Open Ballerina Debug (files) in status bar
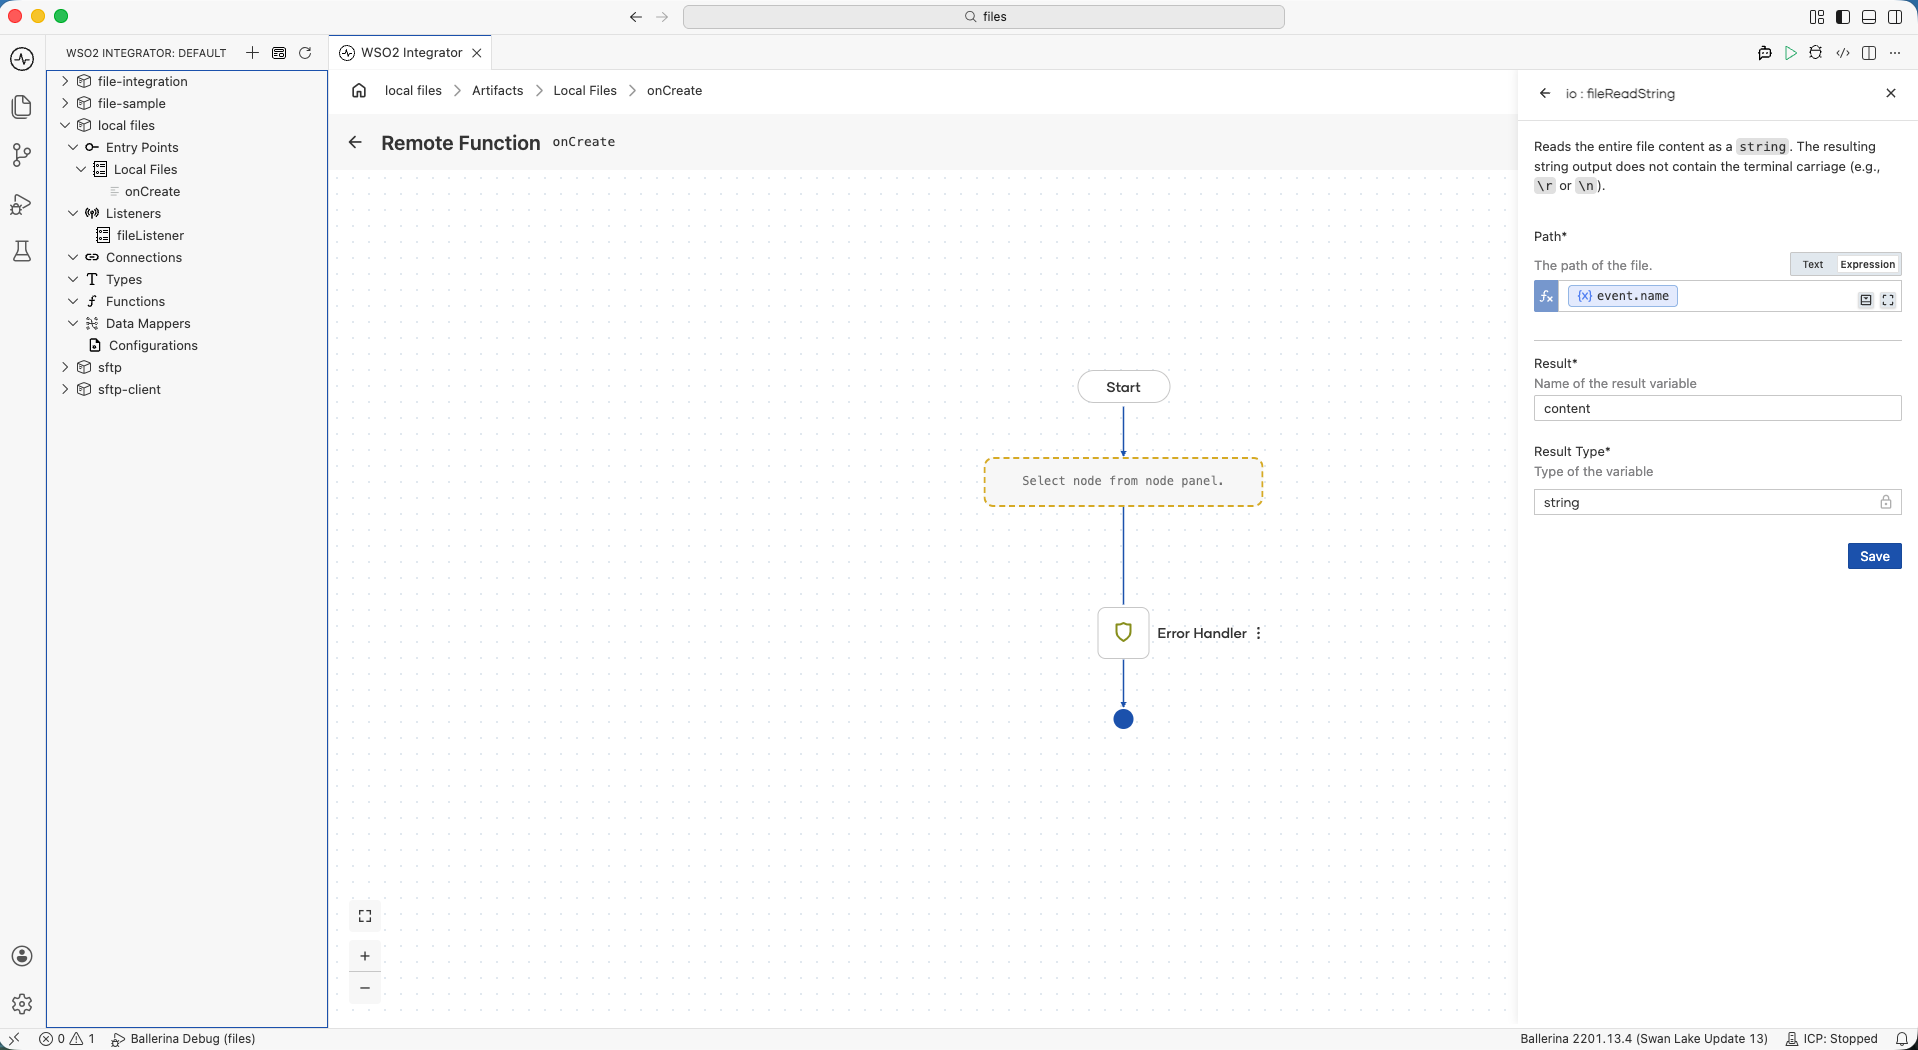This screenshot has height=1050, width=1918. point(183,1039)
